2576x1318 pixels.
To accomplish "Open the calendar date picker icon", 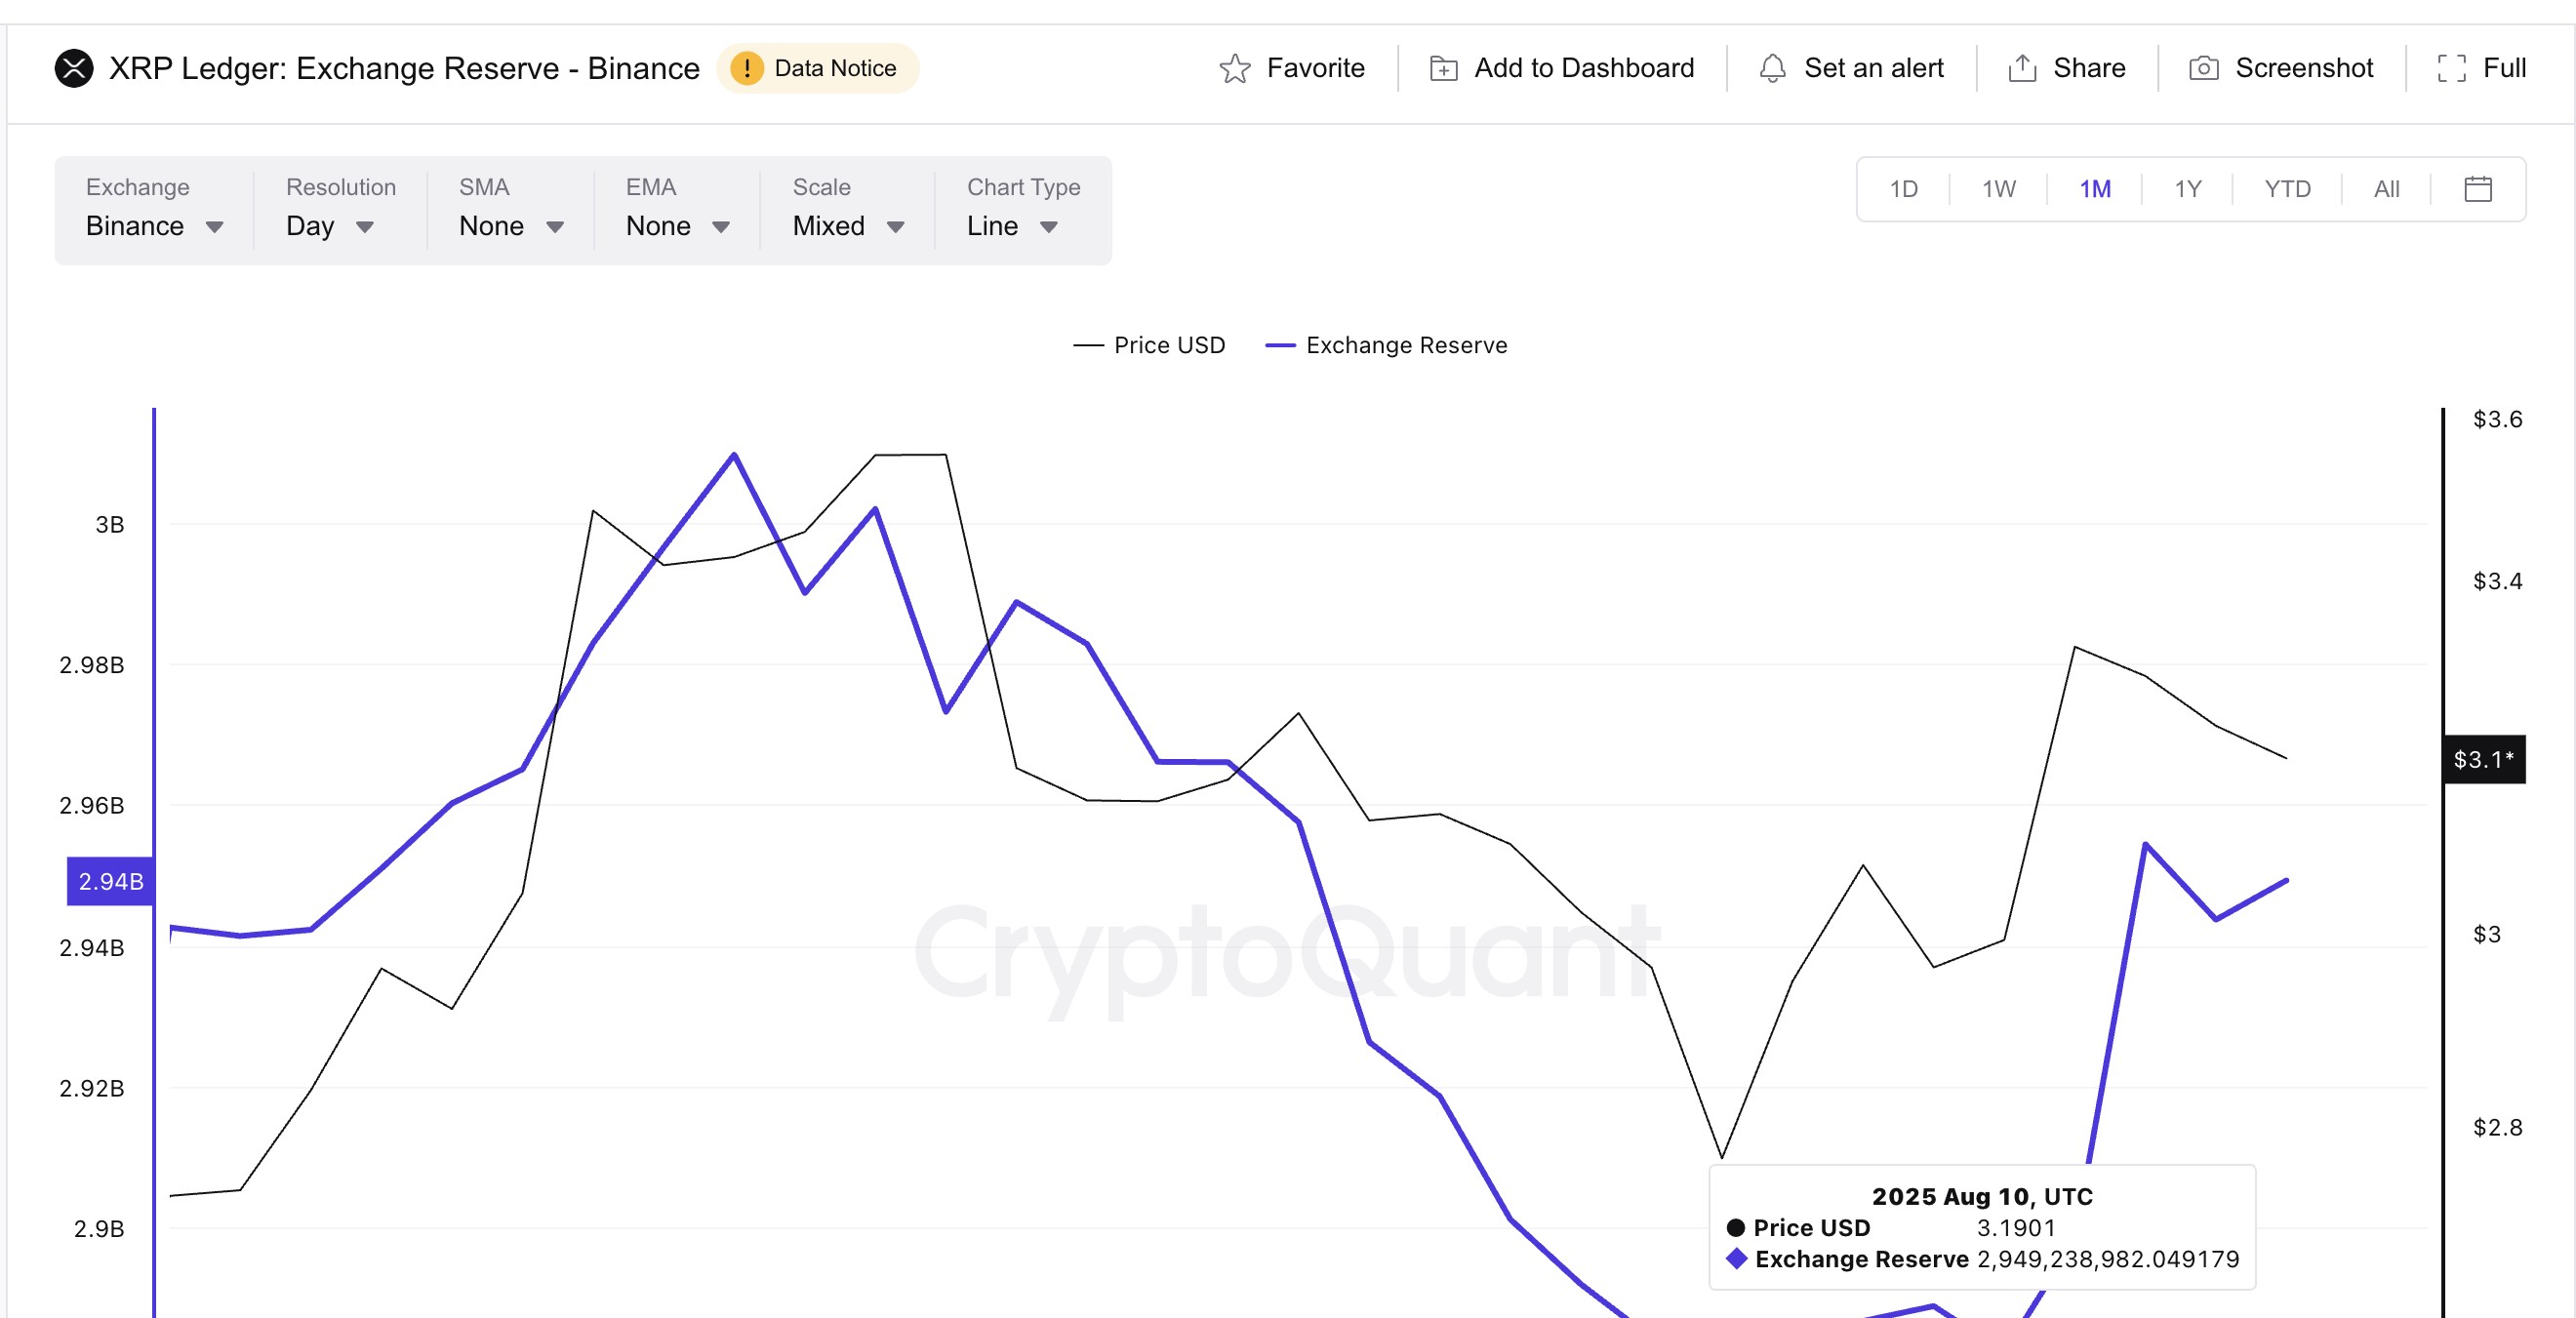I will coord(2477,189).
